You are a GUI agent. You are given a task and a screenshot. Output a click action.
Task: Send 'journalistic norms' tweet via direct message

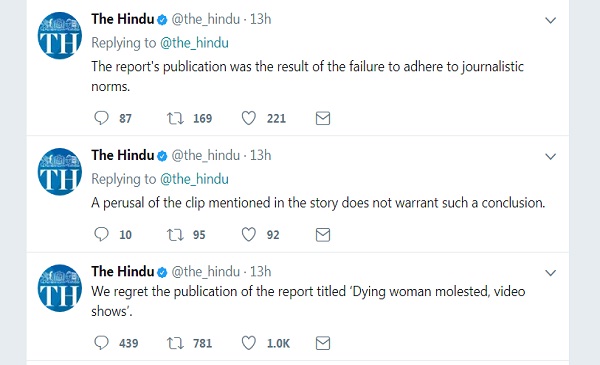click(x=323, y=118)
